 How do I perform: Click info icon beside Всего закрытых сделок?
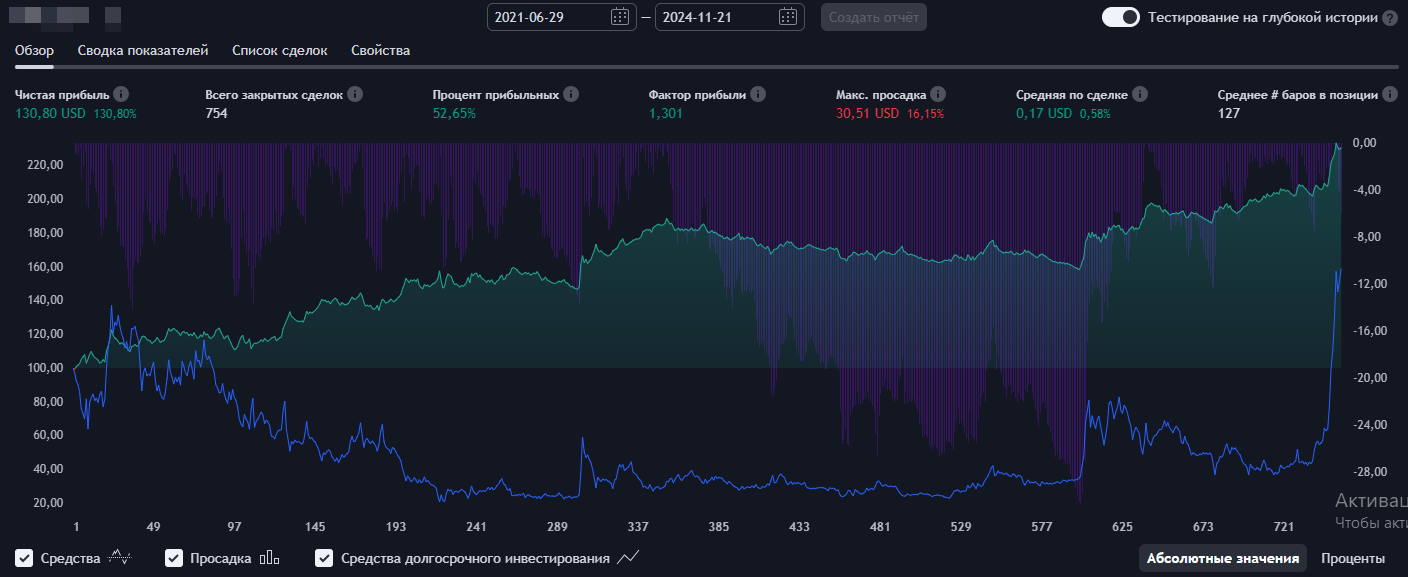click(355, 94)
